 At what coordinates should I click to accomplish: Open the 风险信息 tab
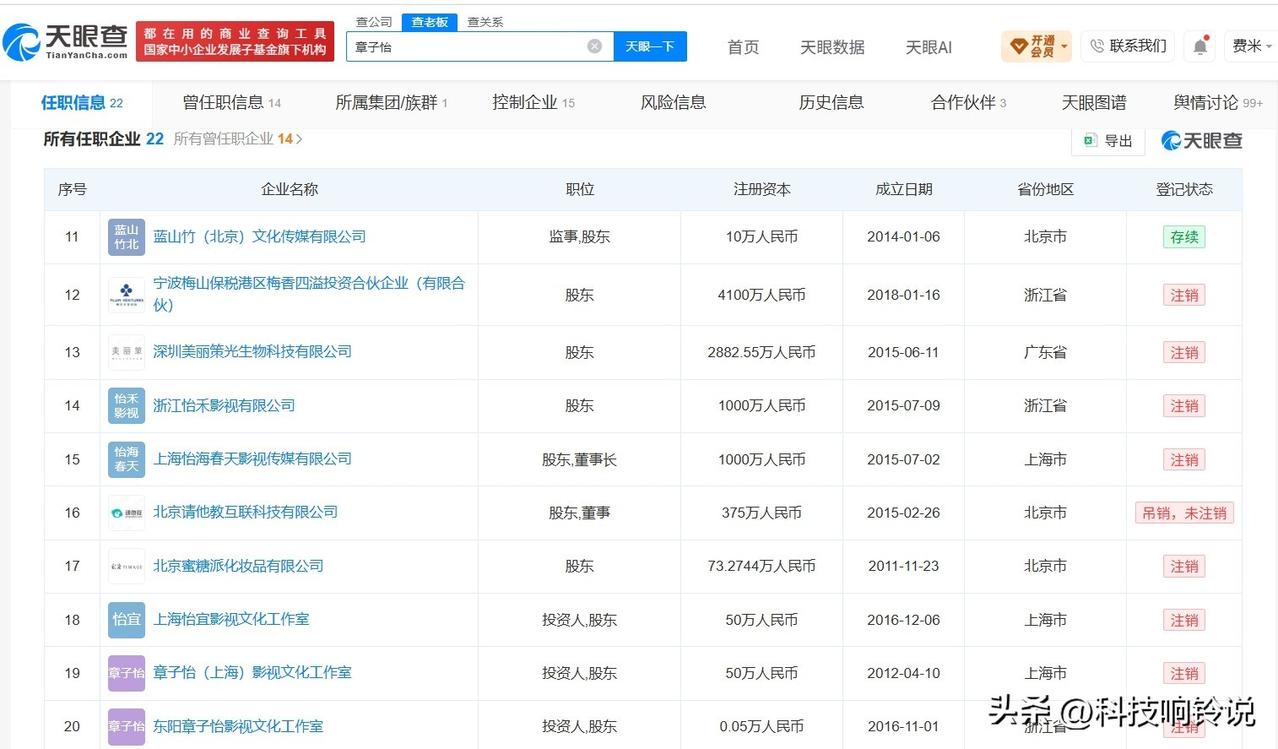[673, 102]
